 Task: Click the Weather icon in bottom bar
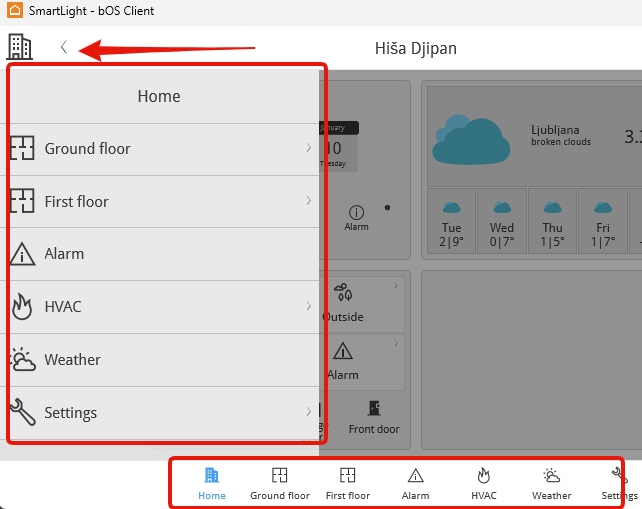point(552,475)
